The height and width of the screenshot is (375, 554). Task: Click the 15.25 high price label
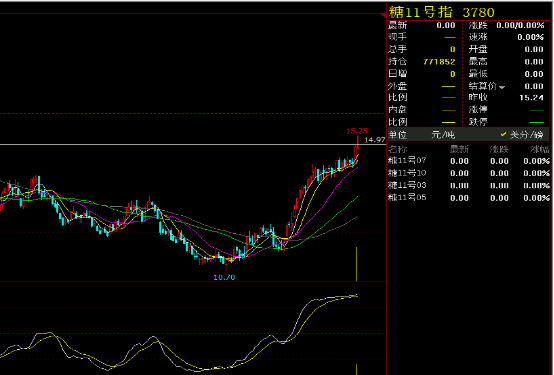pyautogui.click(x=356, y=131)
